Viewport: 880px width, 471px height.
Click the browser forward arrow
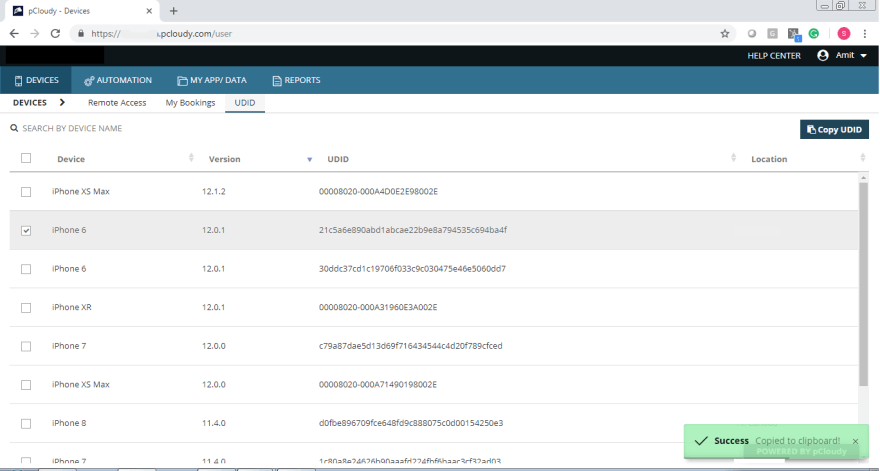coord(35,34)
